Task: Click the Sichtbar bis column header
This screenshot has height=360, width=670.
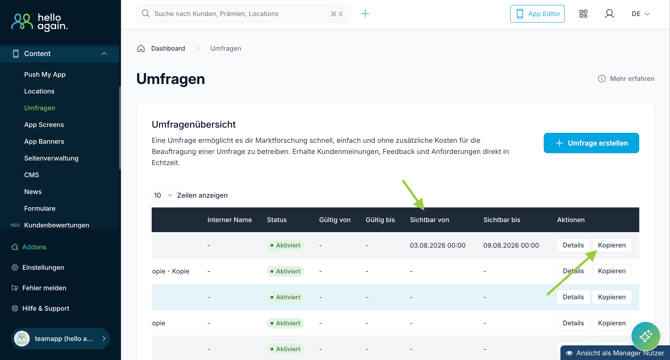Action: (x=502, y=220)
